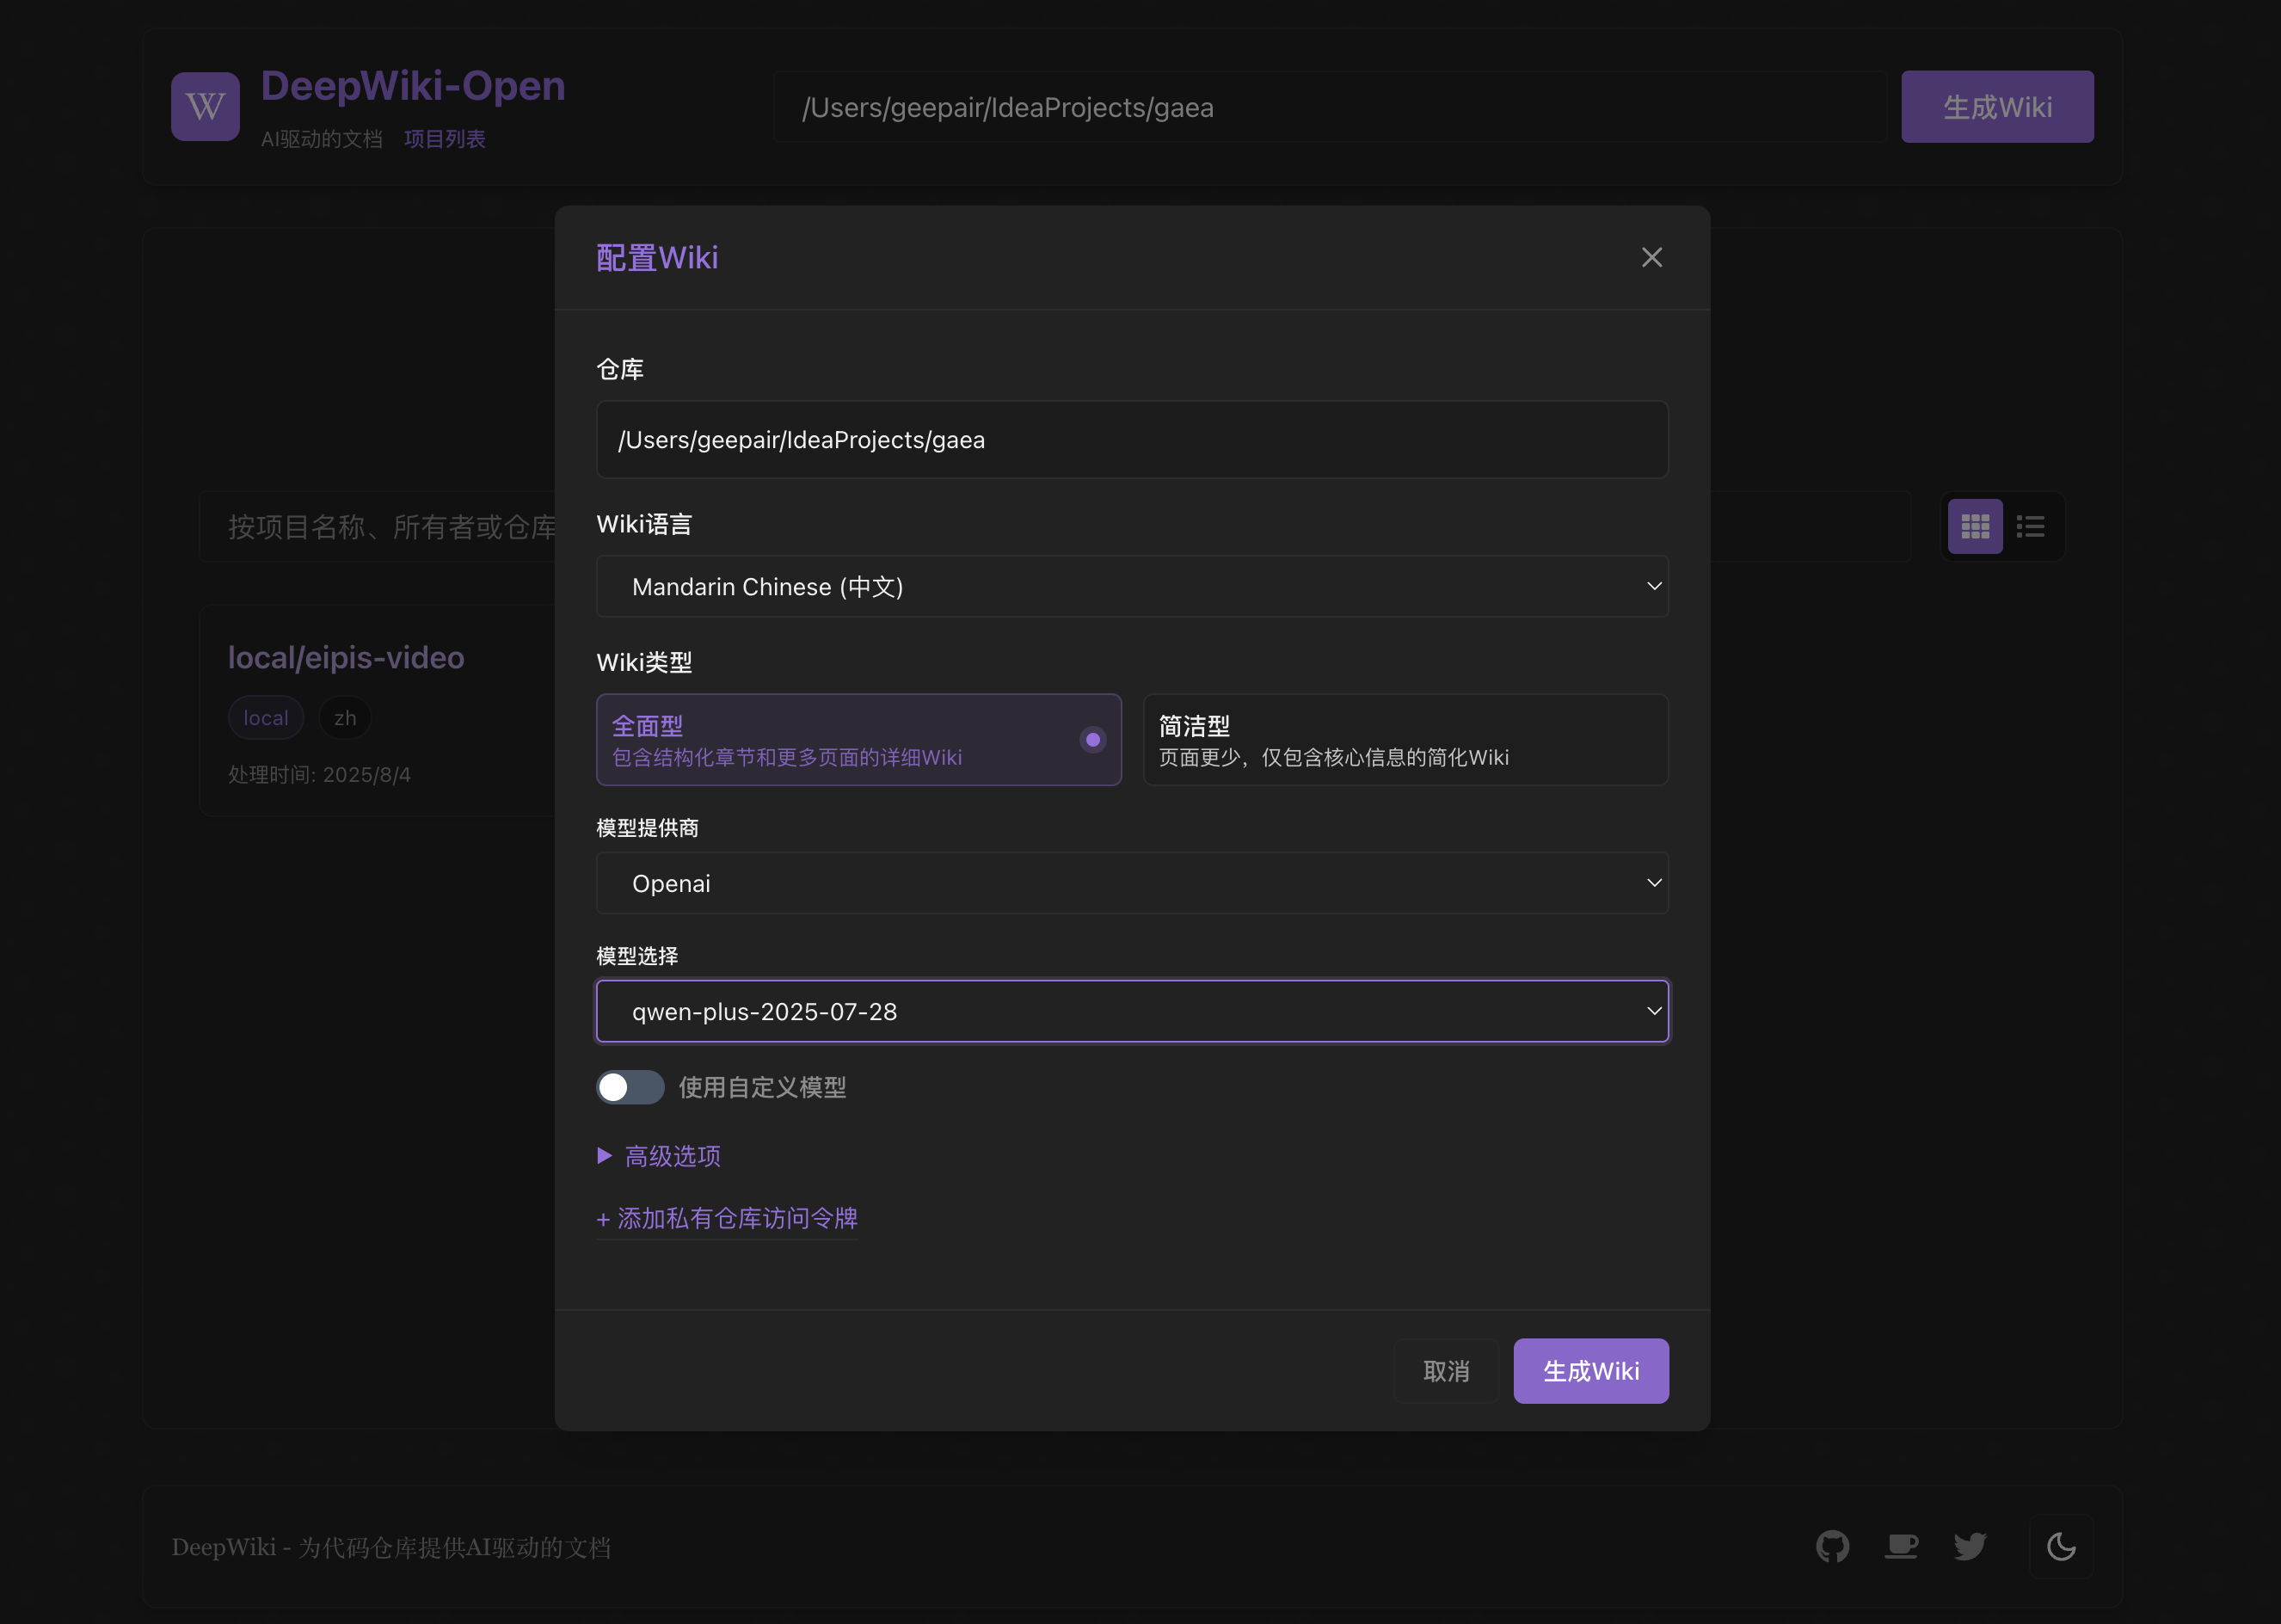Screen dimensions: 2281x1624
Task: Click 添加私有仓库访问令牌 link
Action: [727, 1218]
